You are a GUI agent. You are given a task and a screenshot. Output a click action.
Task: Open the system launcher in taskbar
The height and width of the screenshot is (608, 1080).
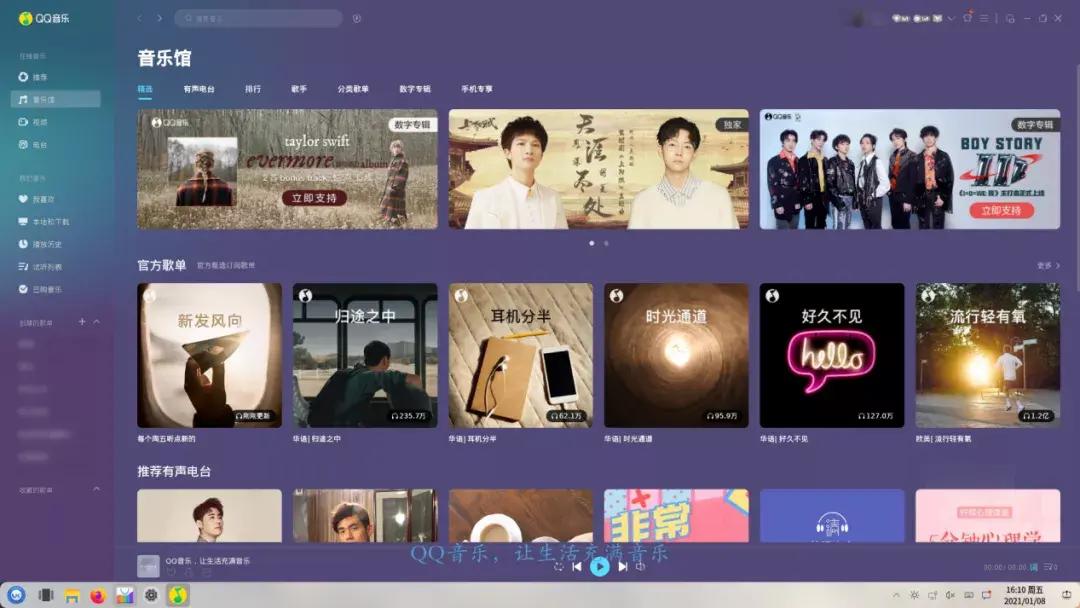tap(17, 595)
